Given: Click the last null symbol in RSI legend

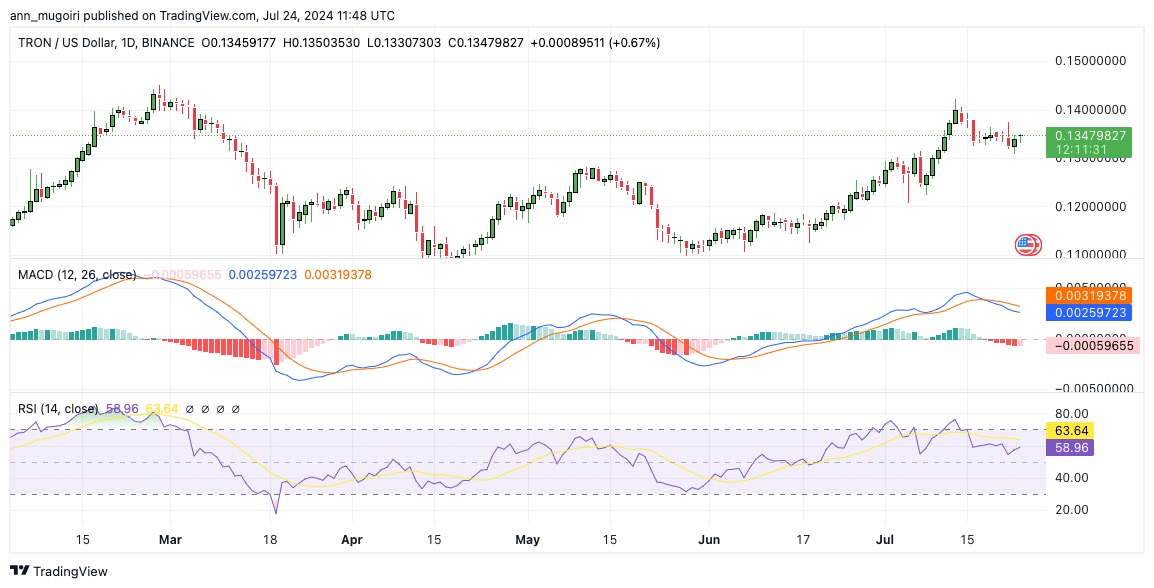Looking at the screenshot, I should (x=236, y=408).
